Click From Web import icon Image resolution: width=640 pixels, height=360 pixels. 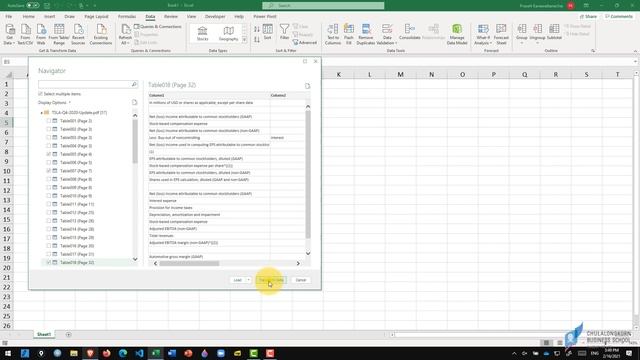coord(41,29)
